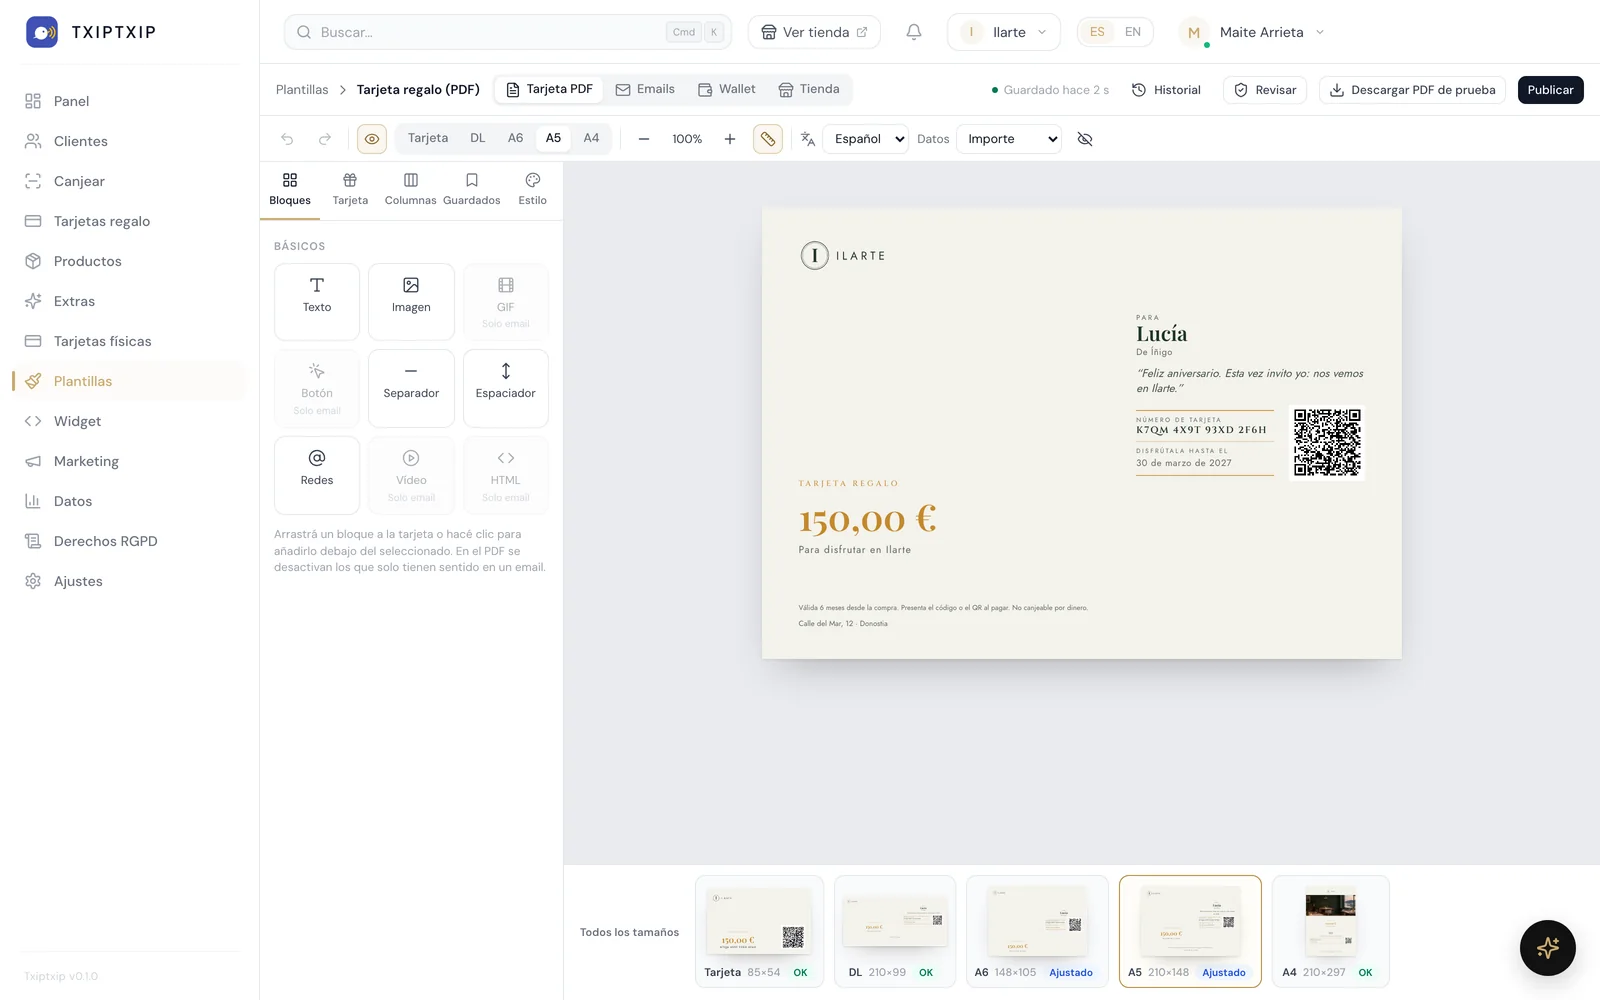1600x1000 pixels.
Task: Switch interface language to EN
Action: [1133, 32]
